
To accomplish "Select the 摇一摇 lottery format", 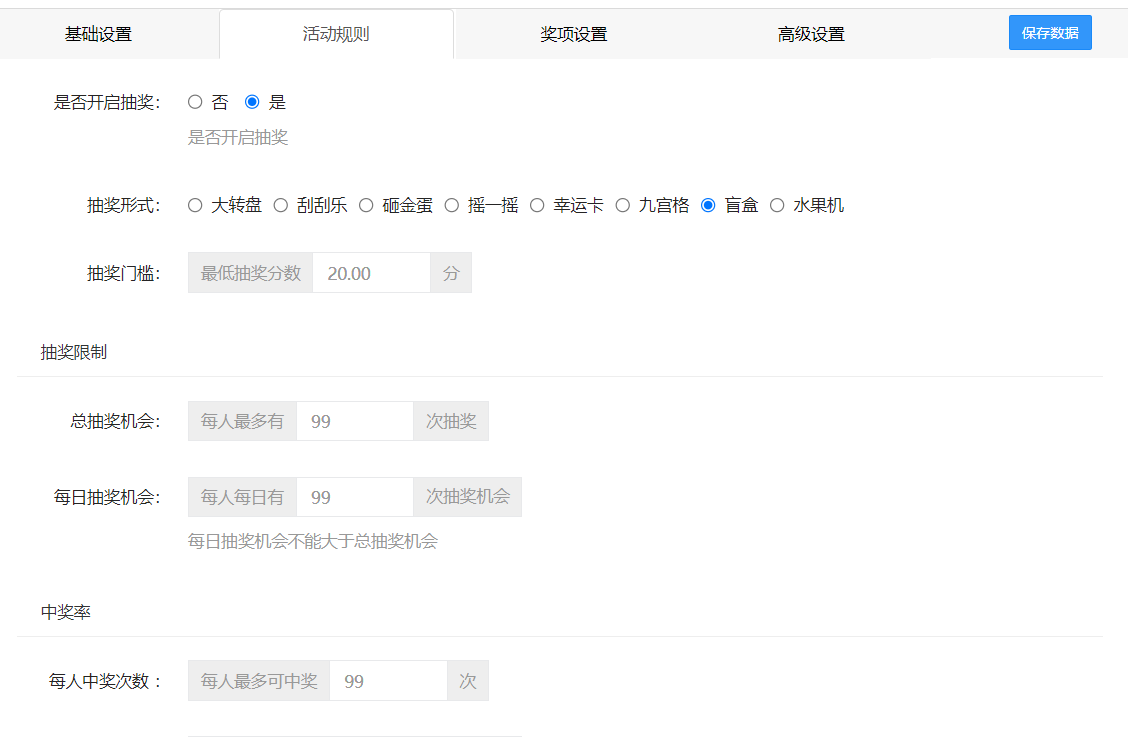I will pos(452,205).
